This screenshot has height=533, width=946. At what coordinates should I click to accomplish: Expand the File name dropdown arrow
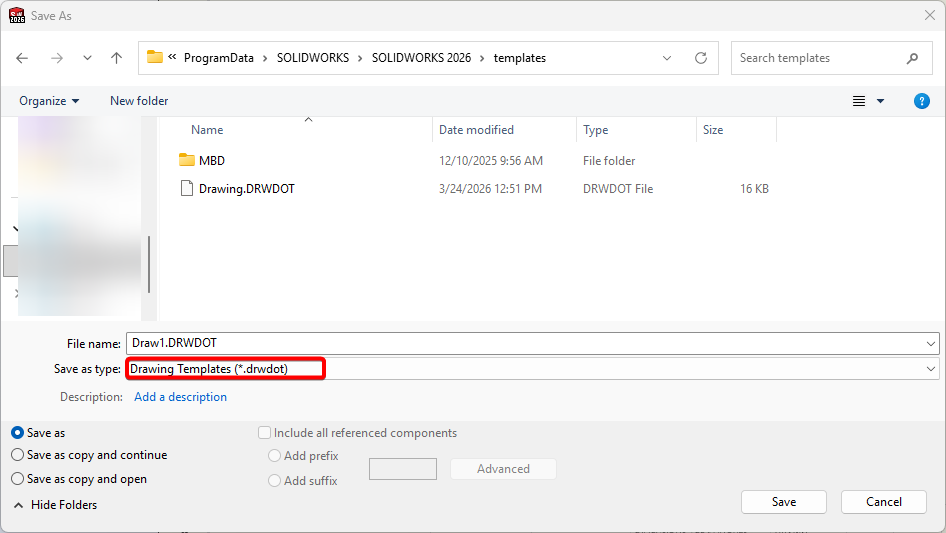click(x=930, y=343)
